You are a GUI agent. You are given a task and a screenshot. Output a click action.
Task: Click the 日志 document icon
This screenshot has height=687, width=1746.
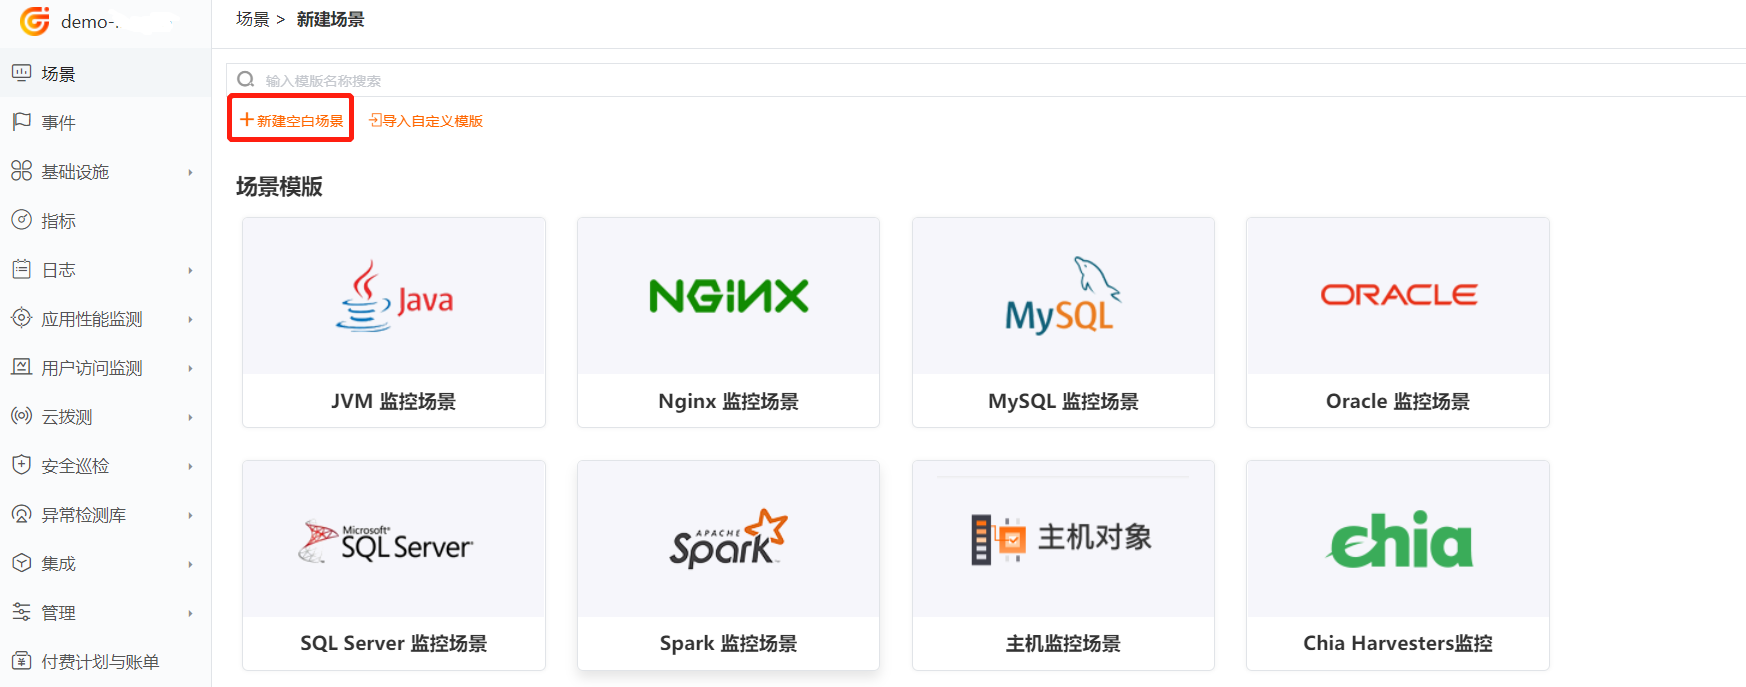21,269
